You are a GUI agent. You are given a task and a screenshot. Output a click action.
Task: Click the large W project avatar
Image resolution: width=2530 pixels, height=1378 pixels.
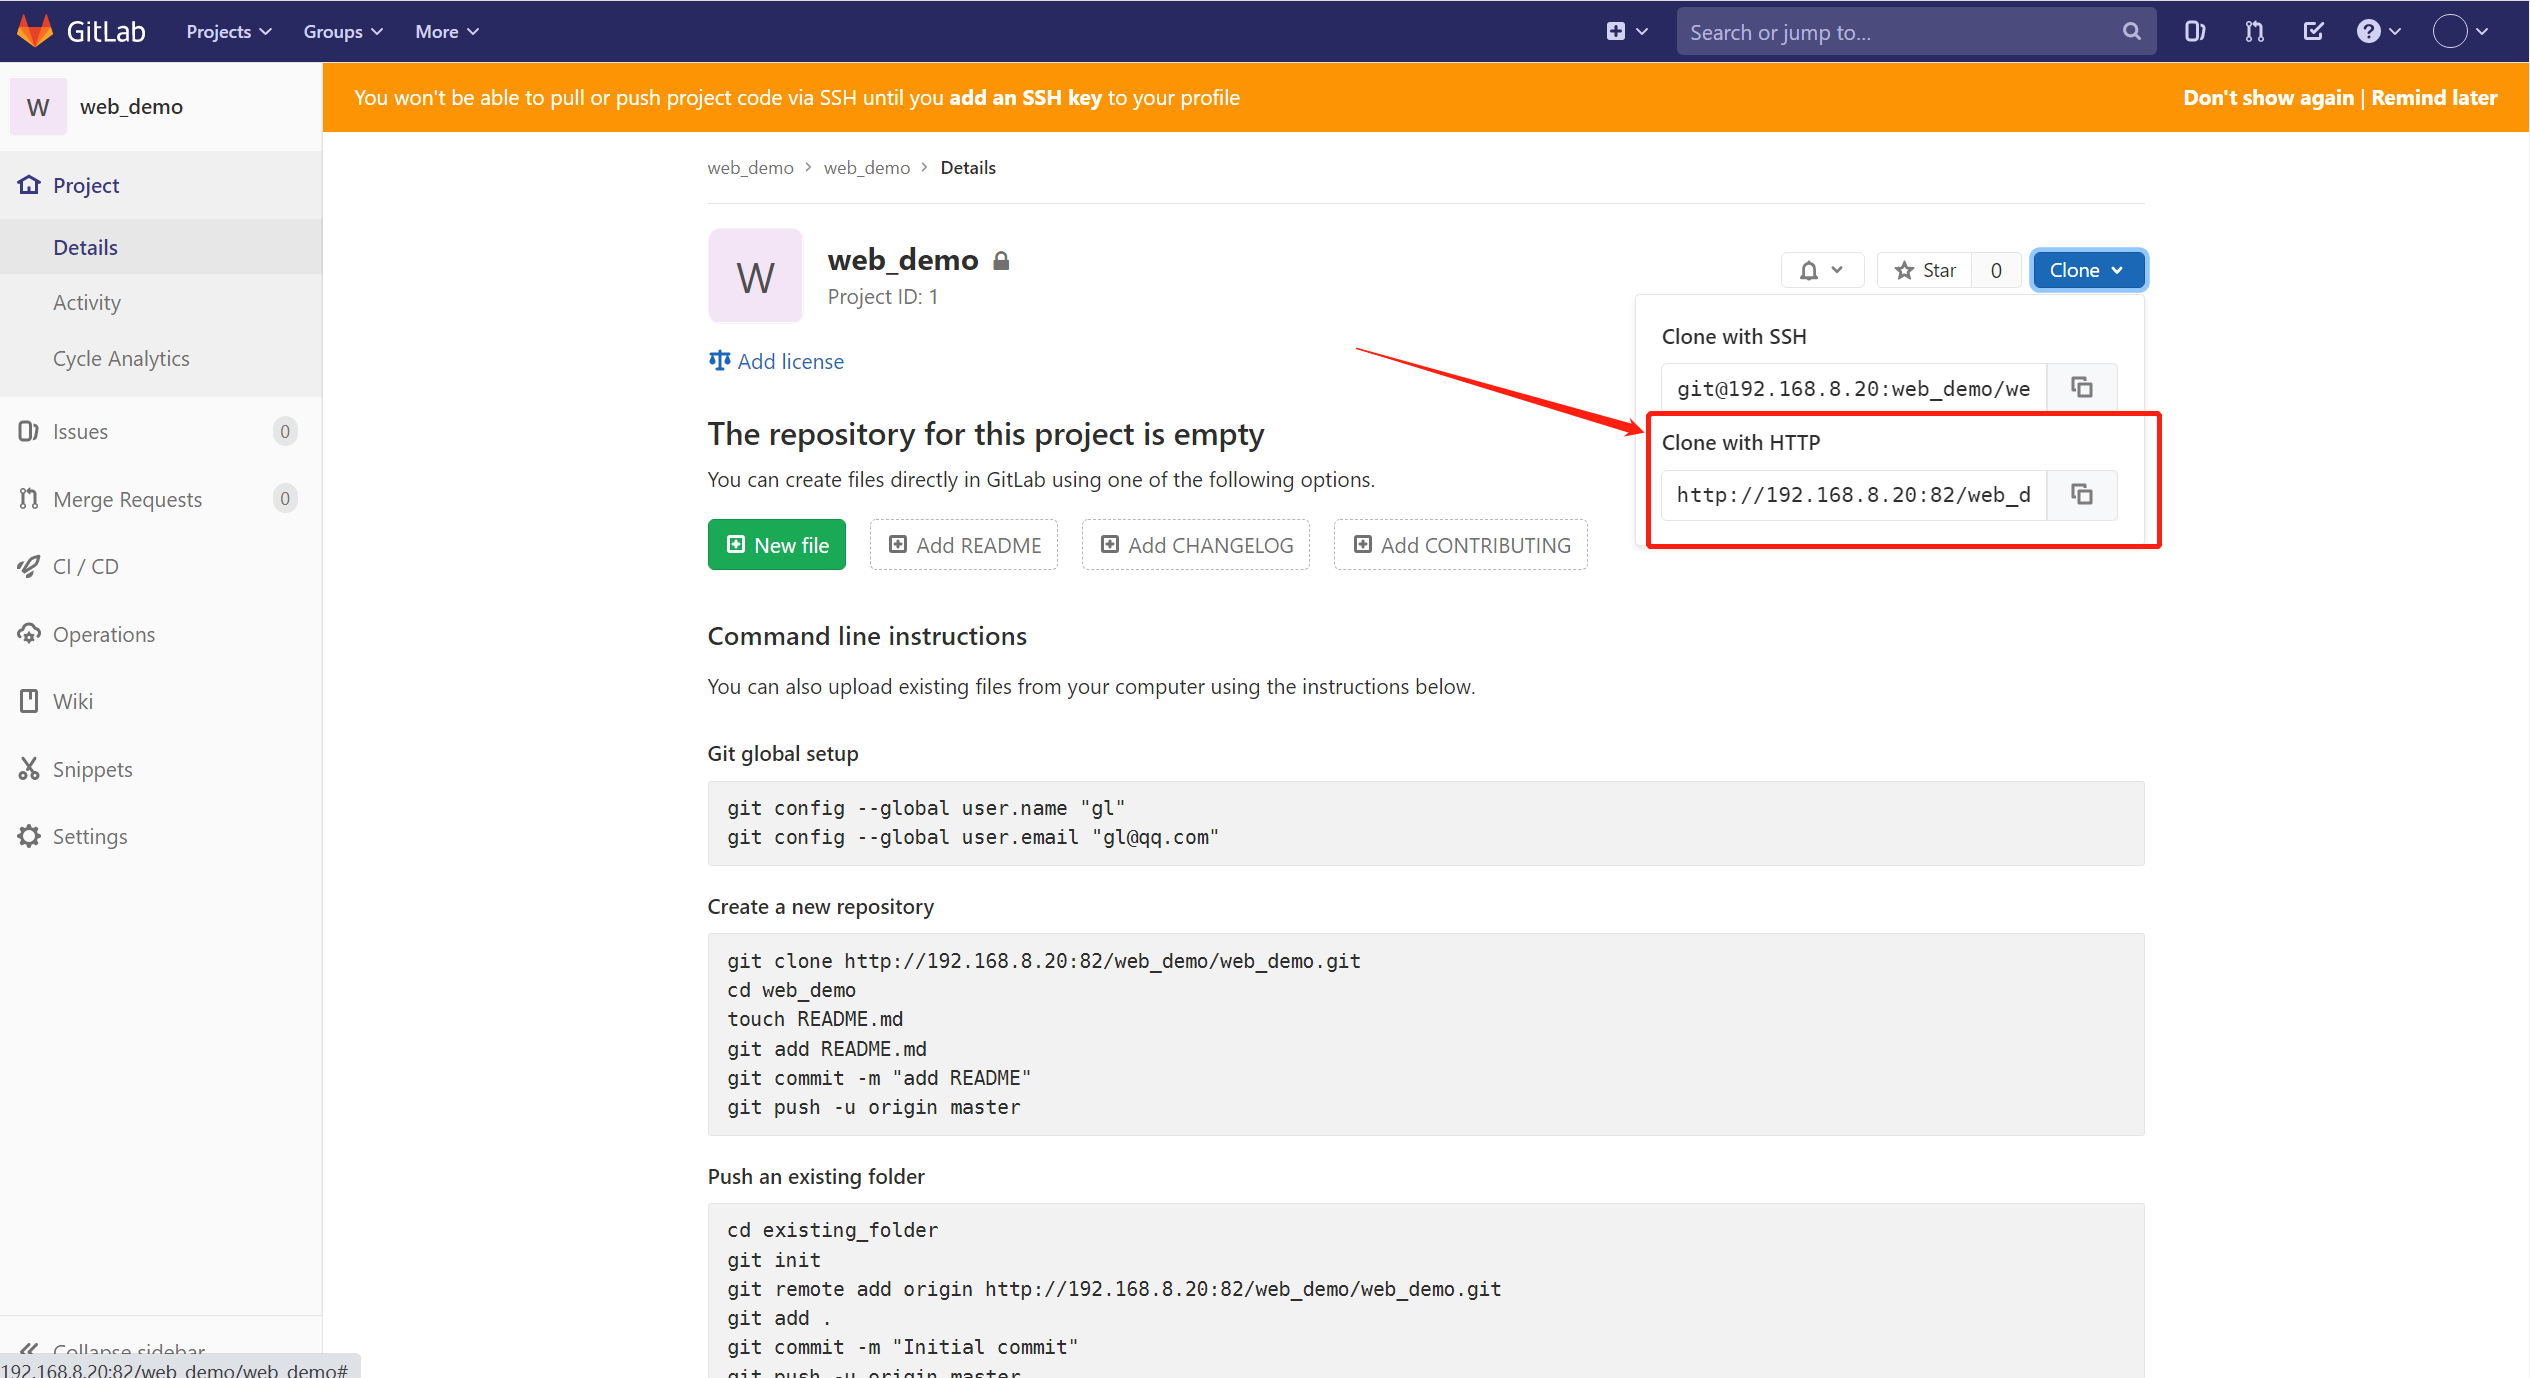pos(755,276)
